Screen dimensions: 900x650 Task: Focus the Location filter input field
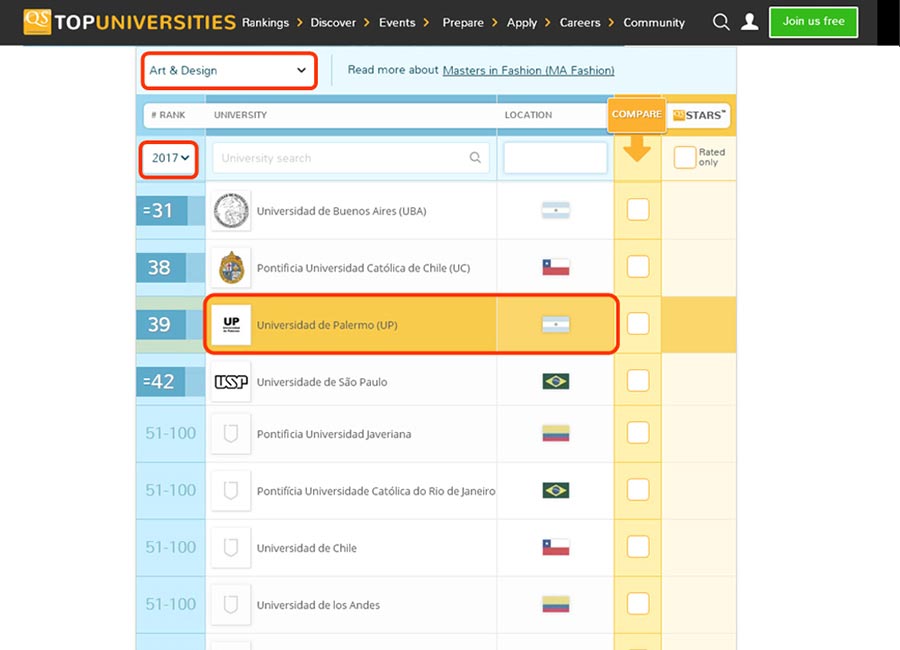[x=555, y=158]
